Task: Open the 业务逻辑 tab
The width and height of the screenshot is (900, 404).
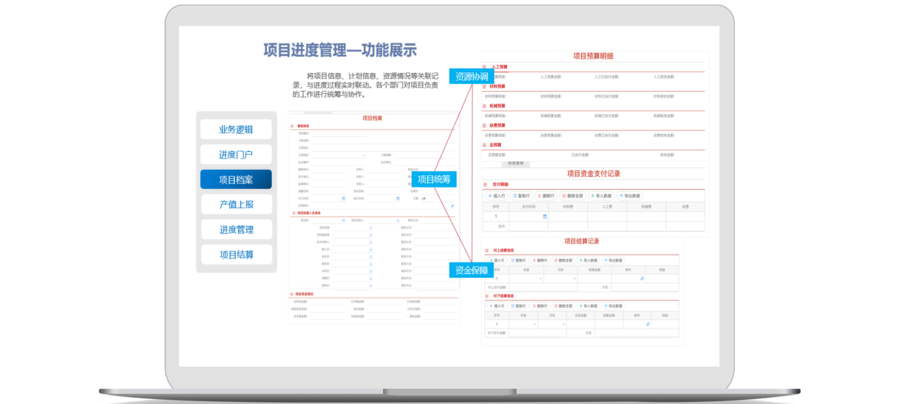Action: tap(234, 129)
